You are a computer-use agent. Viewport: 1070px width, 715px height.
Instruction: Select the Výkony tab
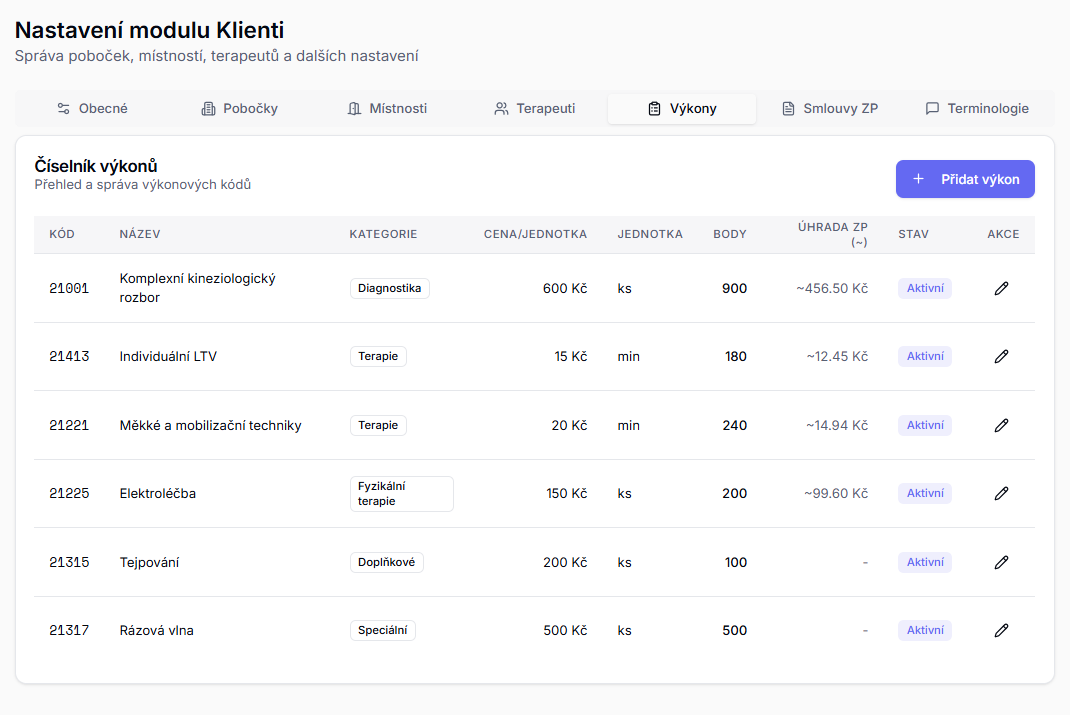point(682,108)
